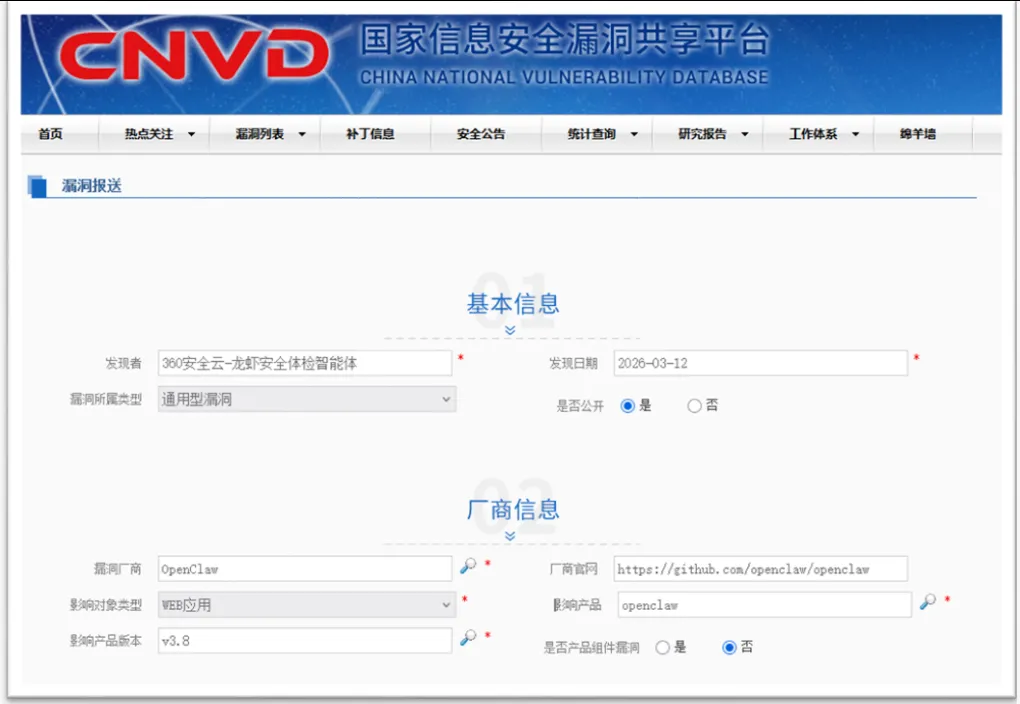Click the 热点关注 navigation item label
1020x704 pixels.
tap(149, 134)
